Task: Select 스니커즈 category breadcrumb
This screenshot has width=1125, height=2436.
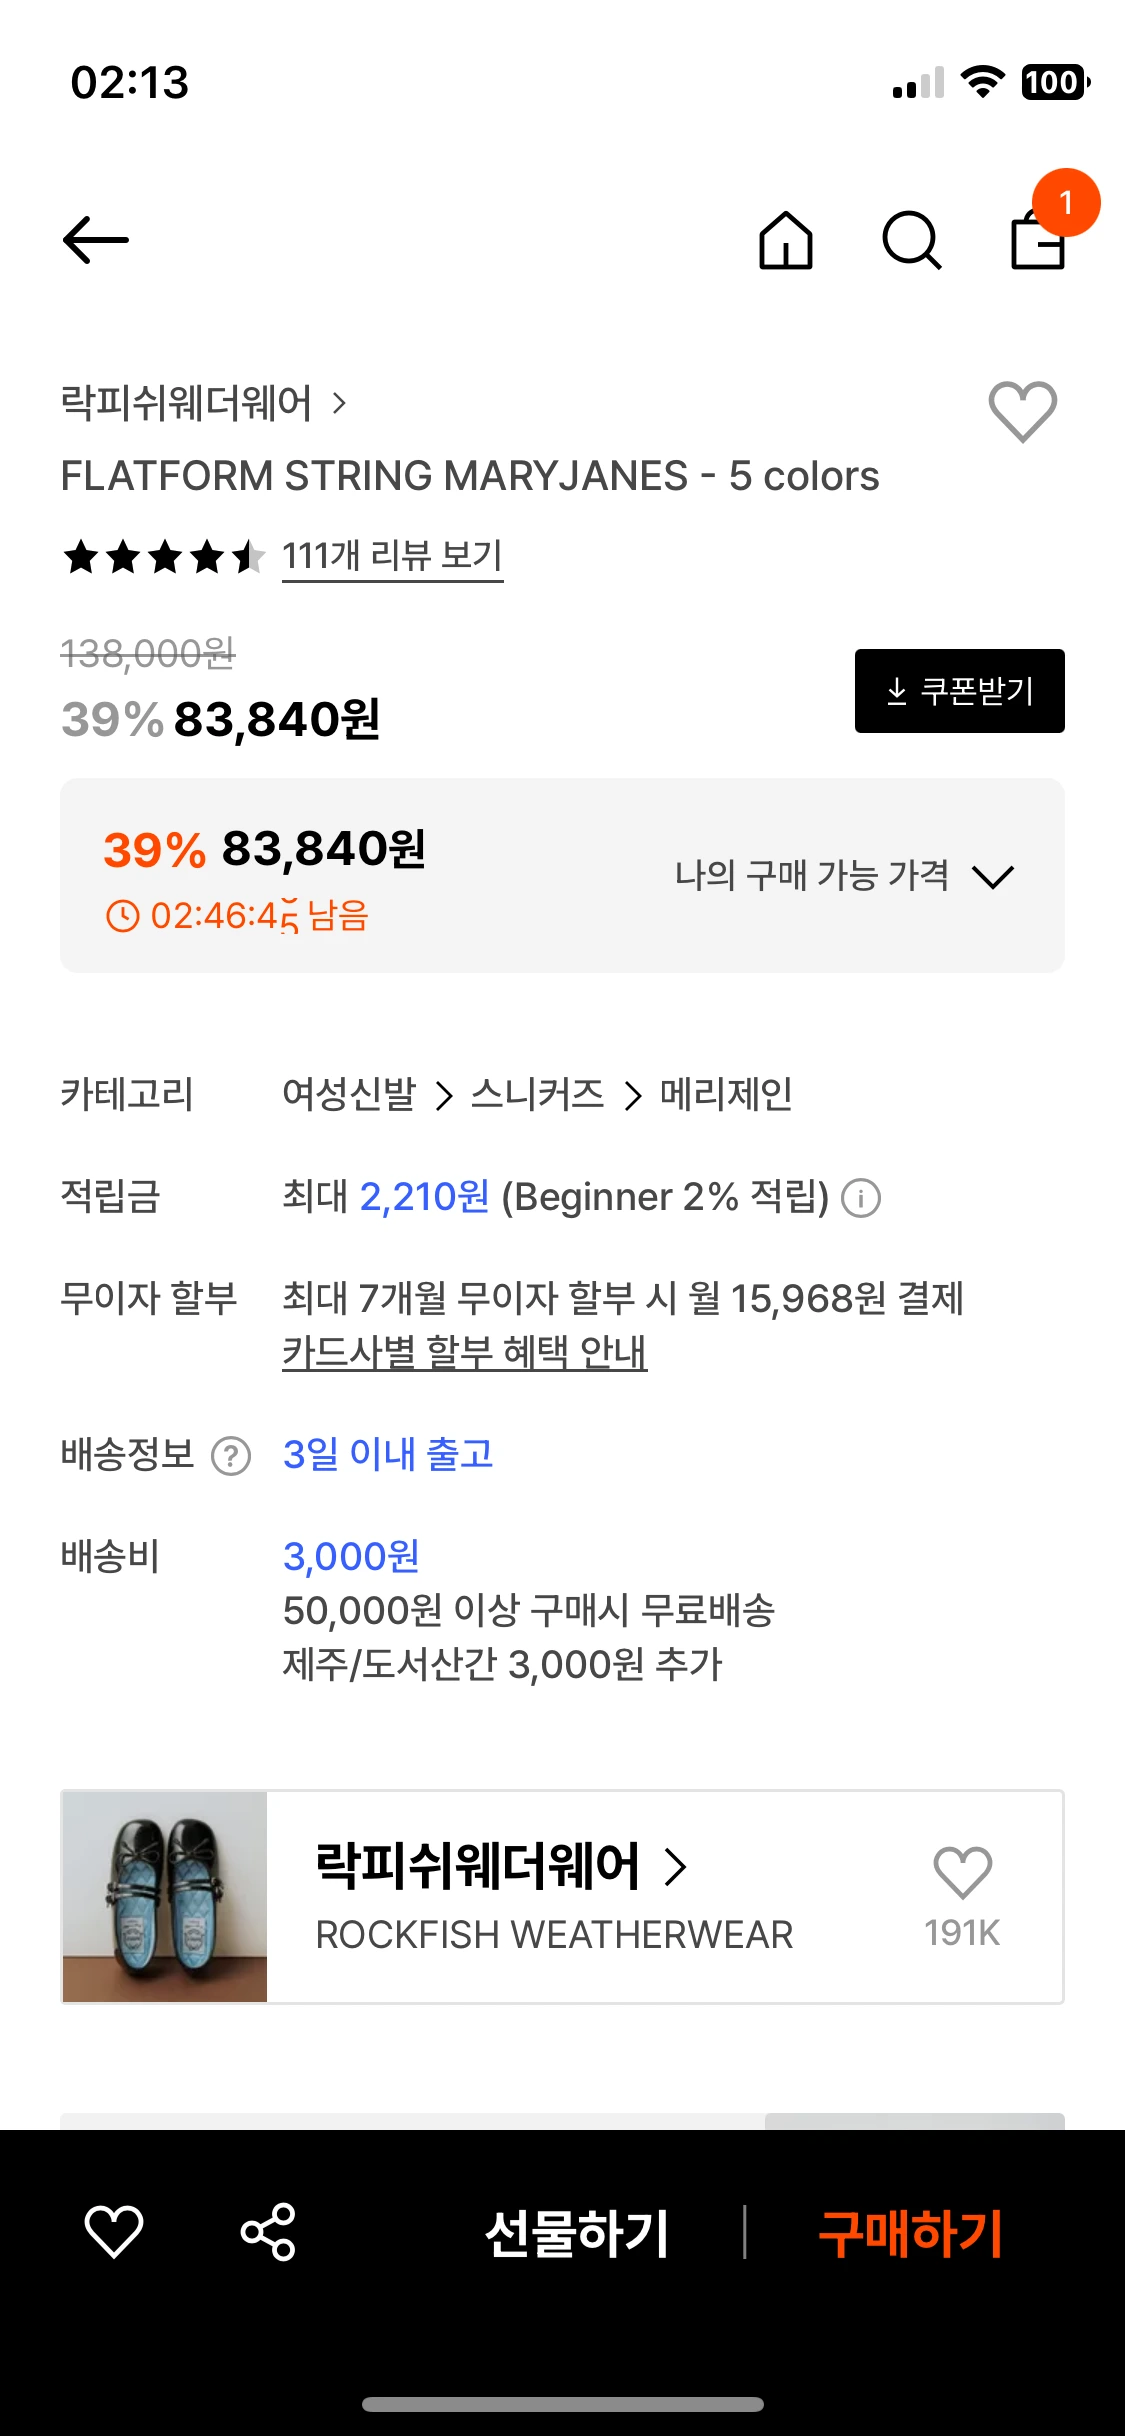Action: coord(537,1095)
